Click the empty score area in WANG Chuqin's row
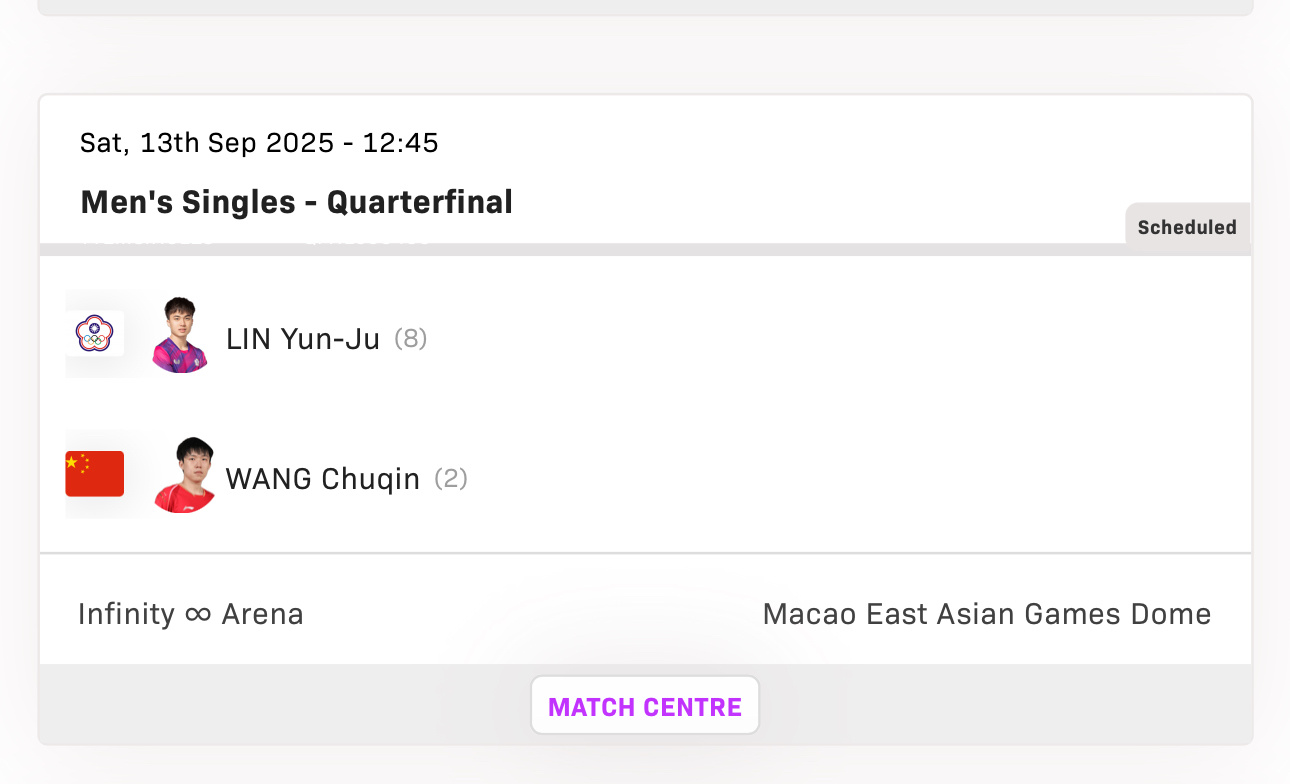This screenshot has width=1290, height=784. (860, 479)
